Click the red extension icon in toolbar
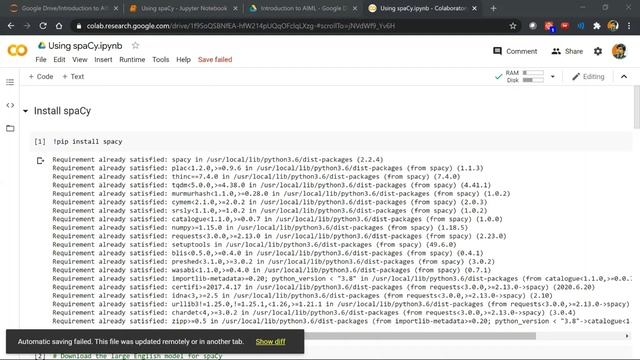The height and width of the screenshot is (360, 640). [565, 26]
